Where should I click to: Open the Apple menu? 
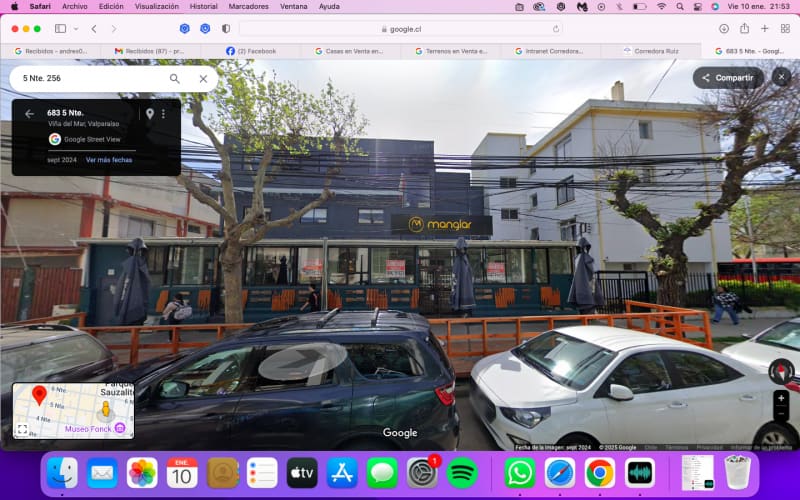click(15, 7)
